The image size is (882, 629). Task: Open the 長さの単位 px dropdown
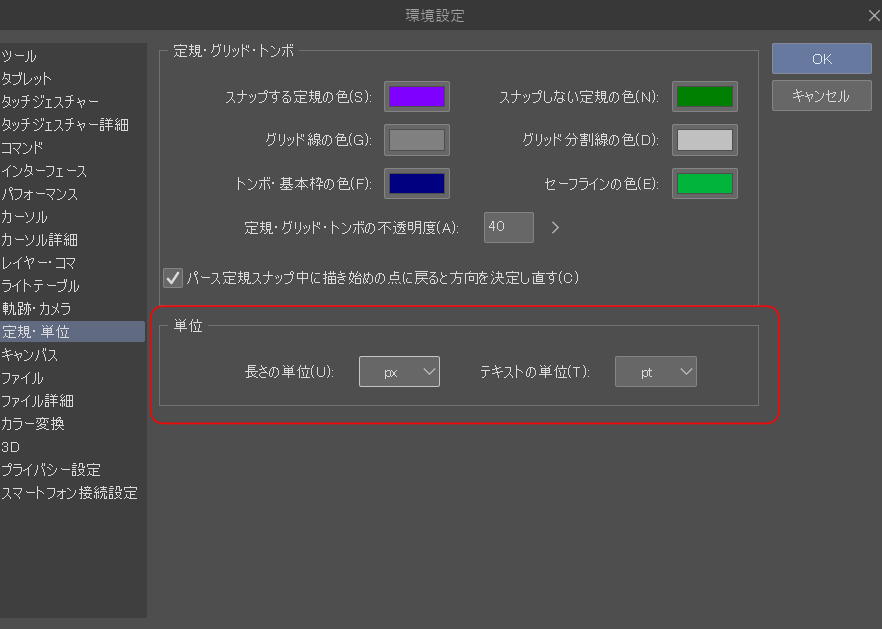coord(399,372)
